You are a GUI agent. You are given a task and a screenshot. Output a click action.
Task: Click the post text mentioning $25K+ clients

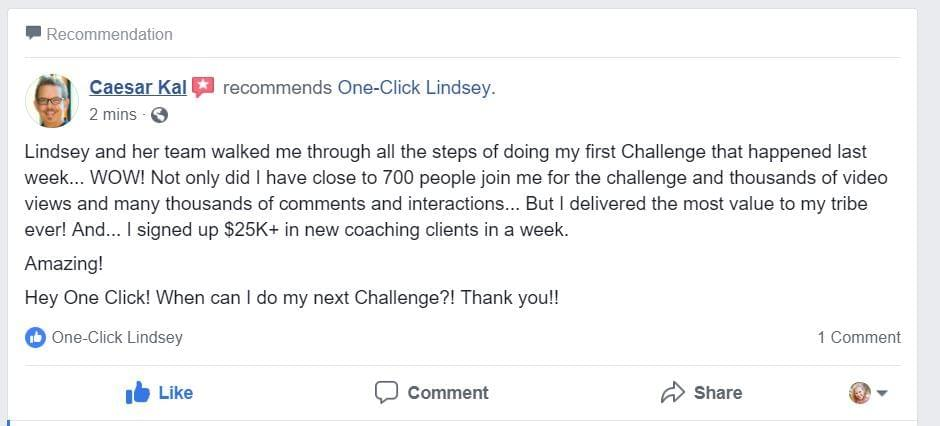coord(297,231)
